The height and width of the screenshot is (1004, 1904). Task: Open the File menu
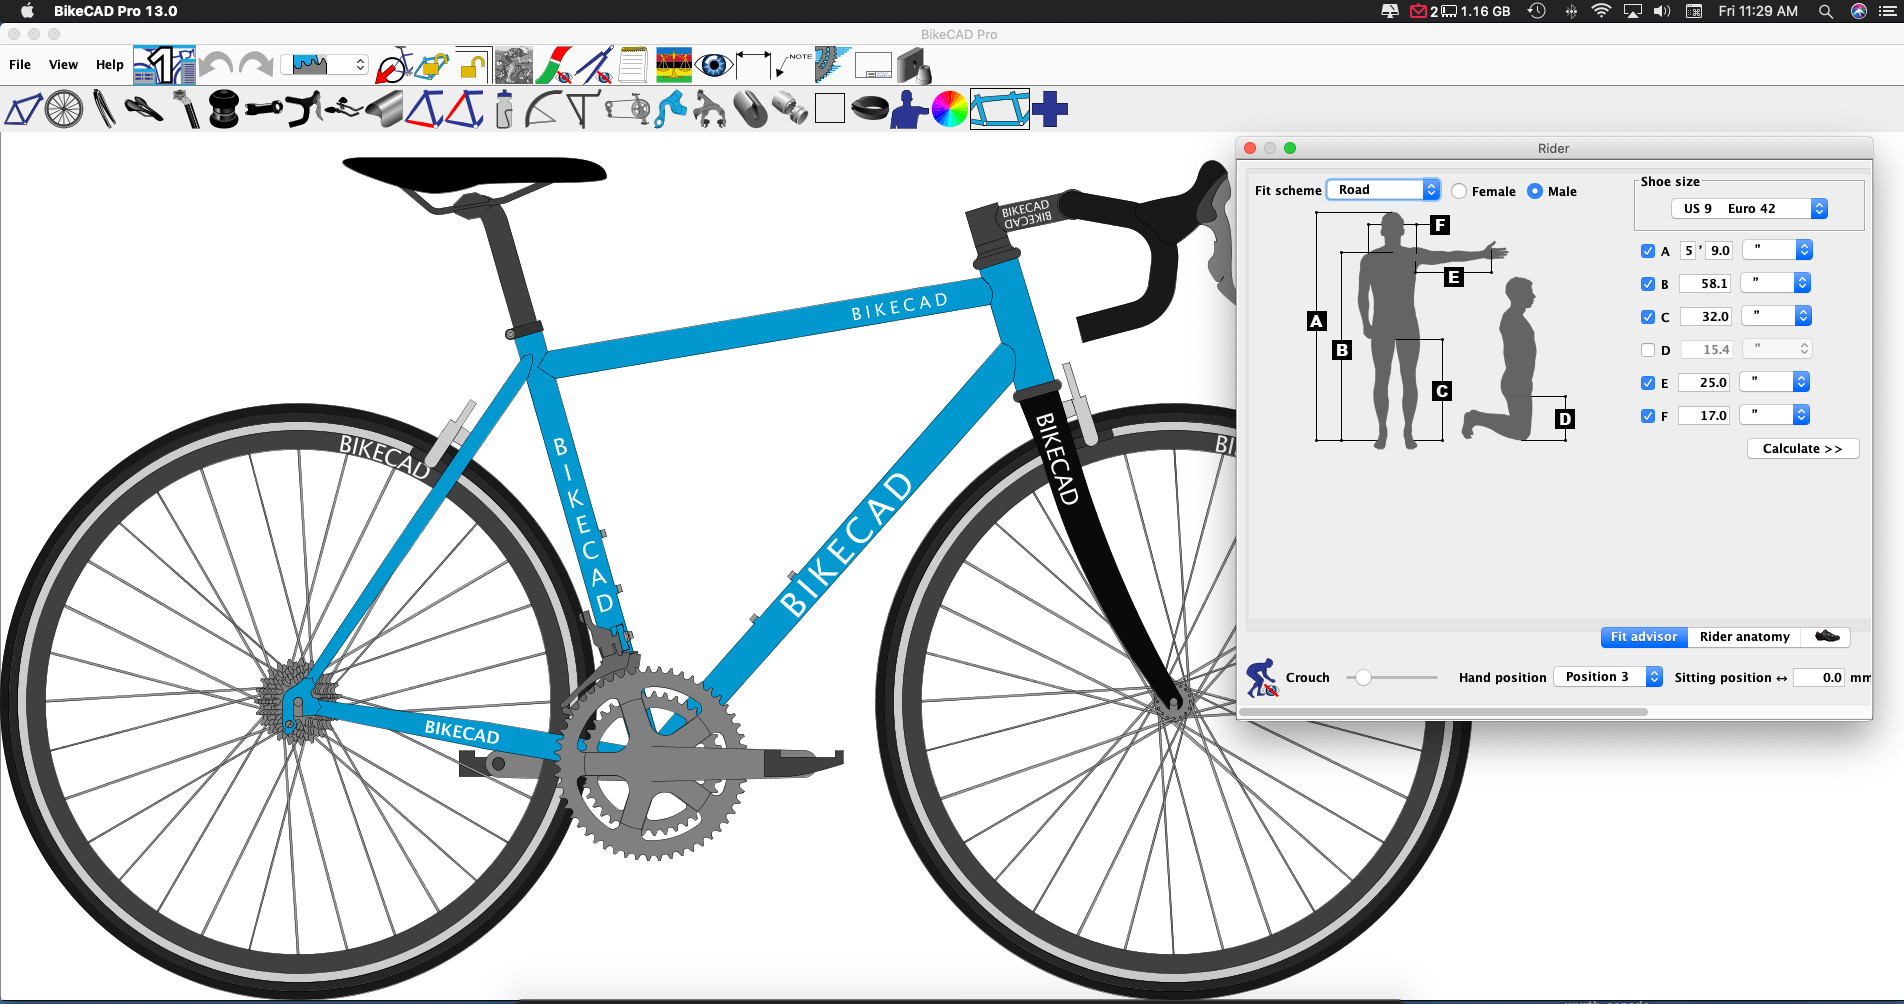click(x=20, y=65)
